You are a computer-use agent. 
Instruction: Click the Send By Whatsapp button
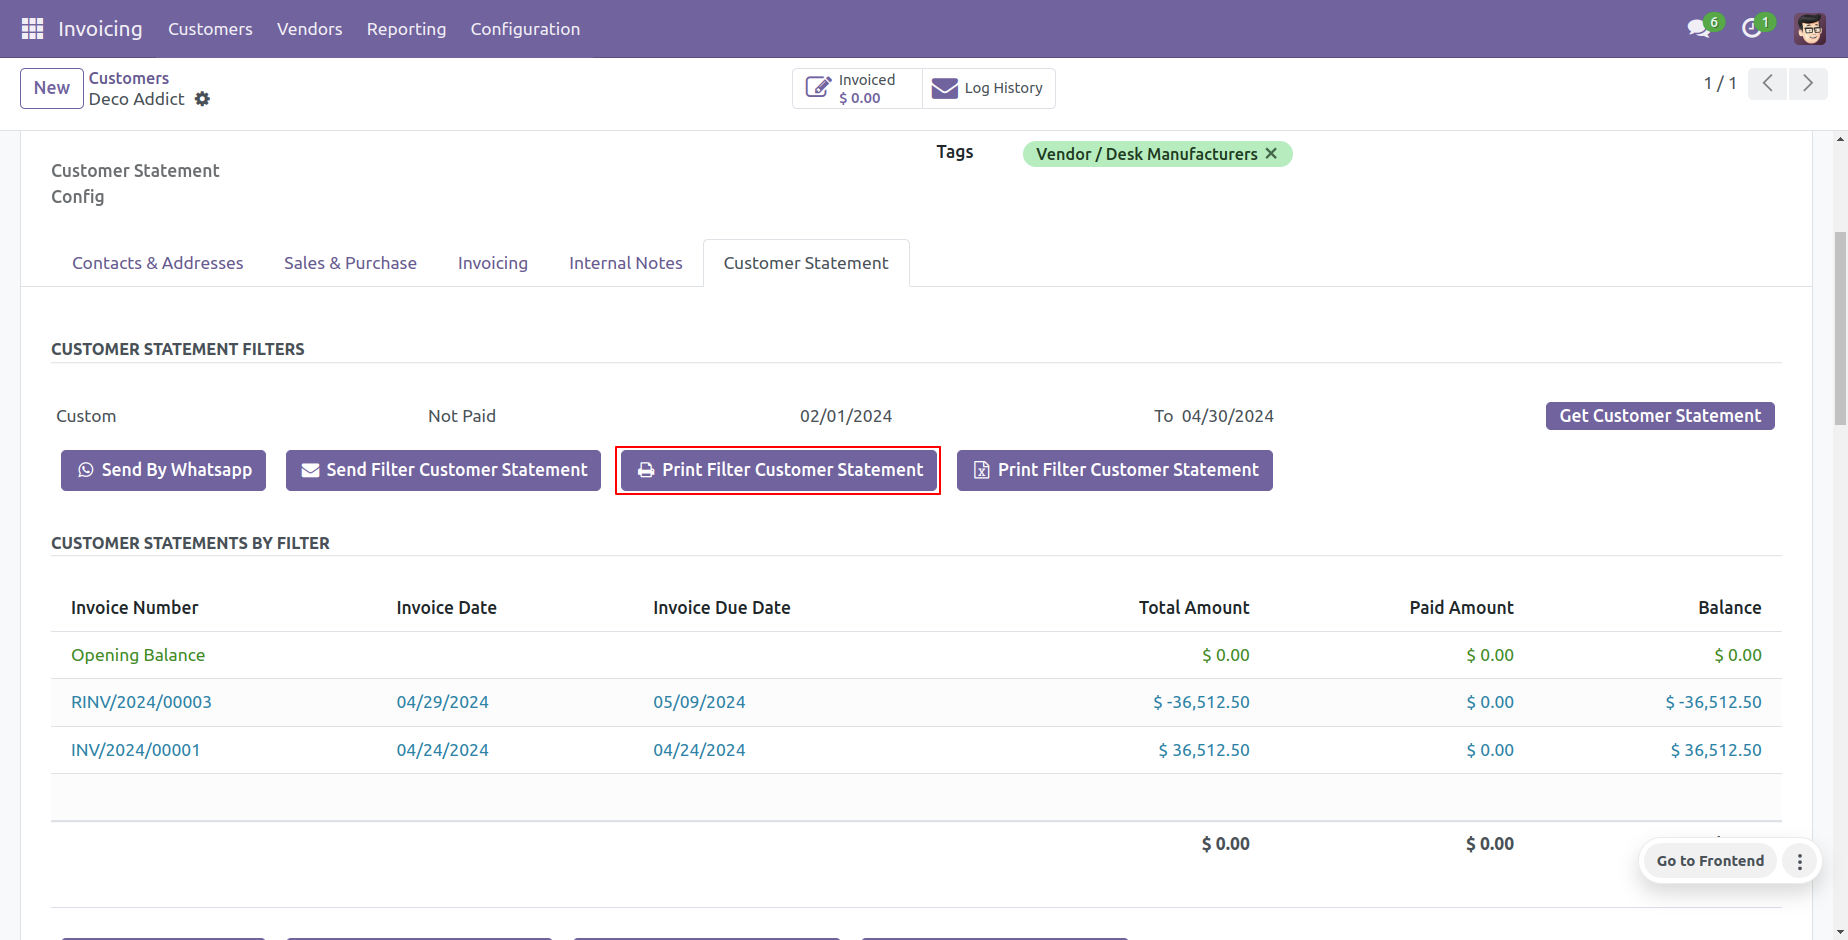click(164, 470)
